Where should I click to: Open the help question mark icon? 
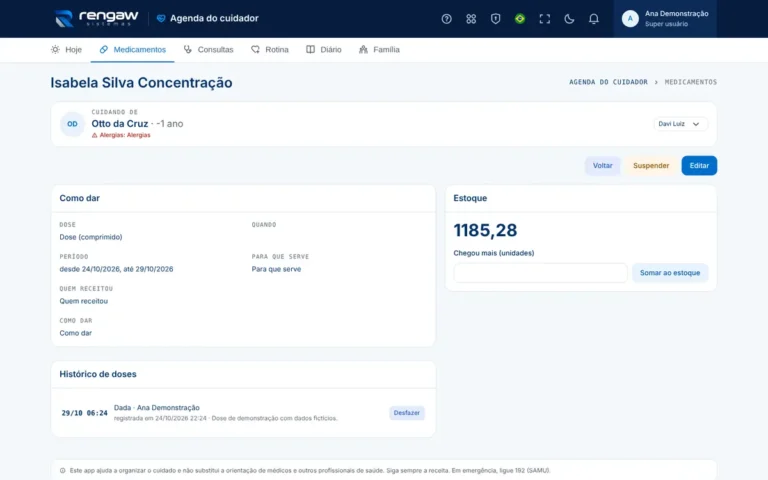(446, 19)
